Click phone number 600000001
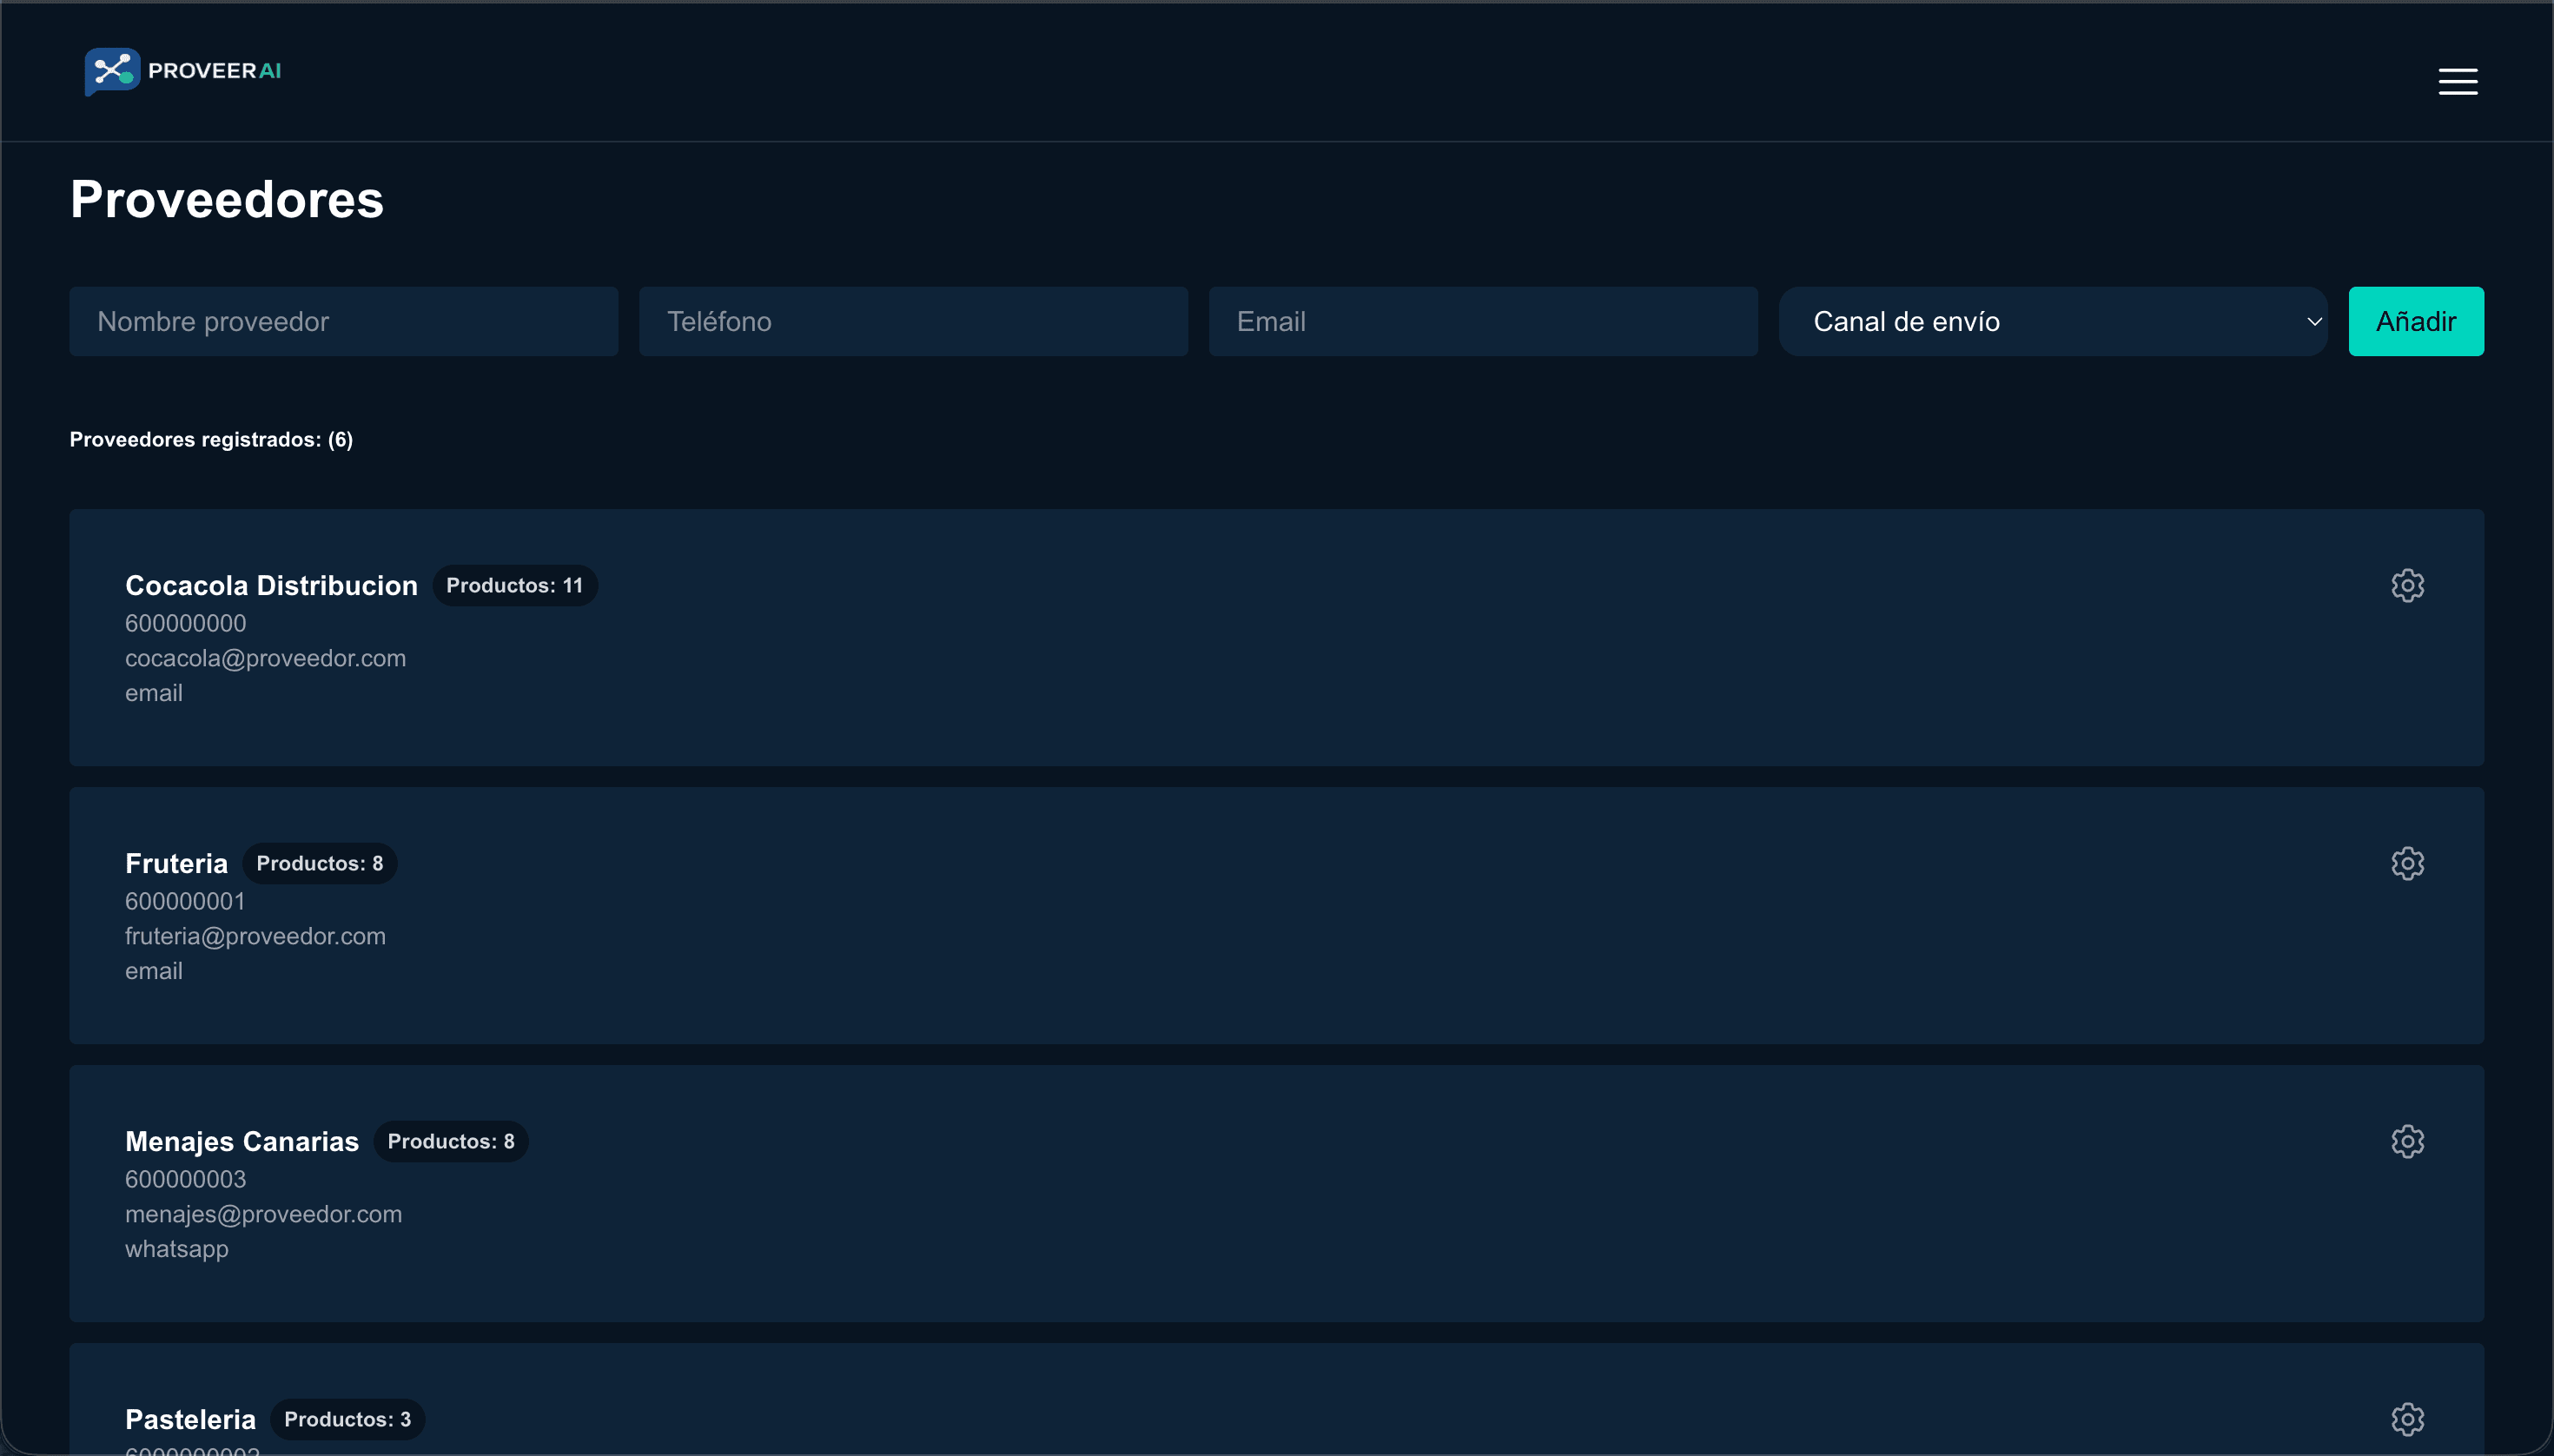 tap(185, 901)
